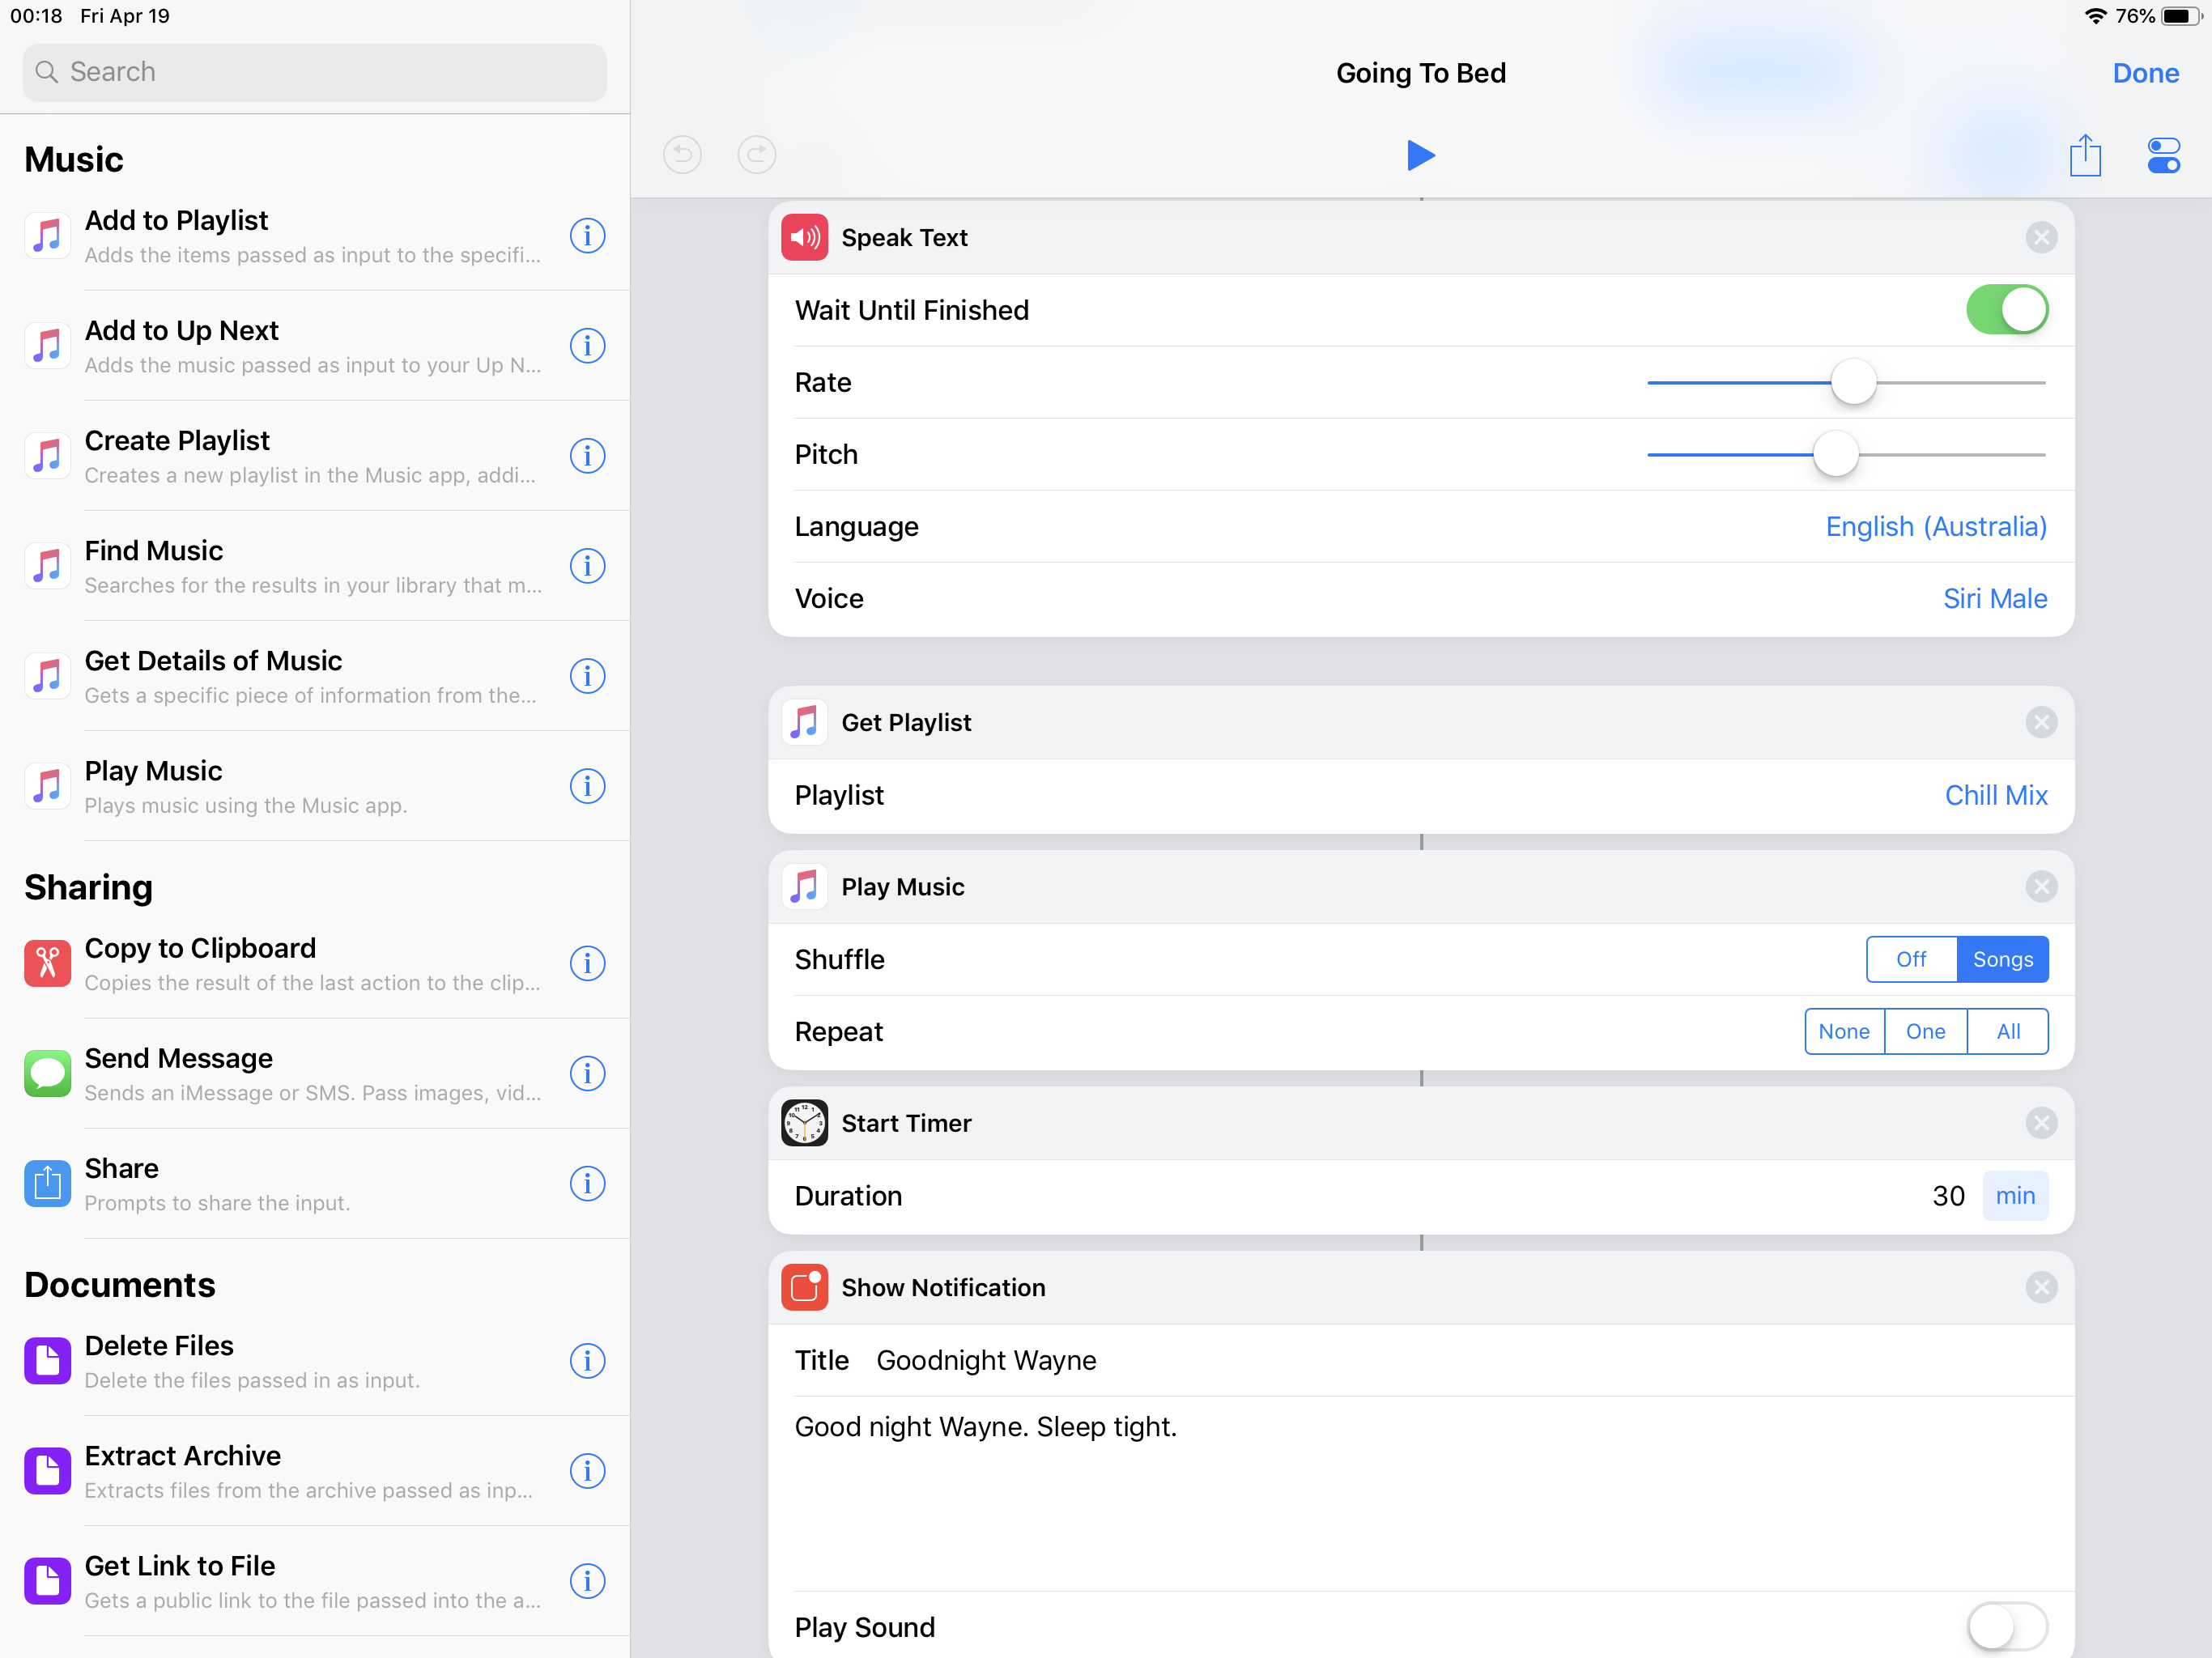Tap the Speak Text speaker icon
Image resolution: width=2212 pixels, height=1658 pixels.
click(804, 238)
